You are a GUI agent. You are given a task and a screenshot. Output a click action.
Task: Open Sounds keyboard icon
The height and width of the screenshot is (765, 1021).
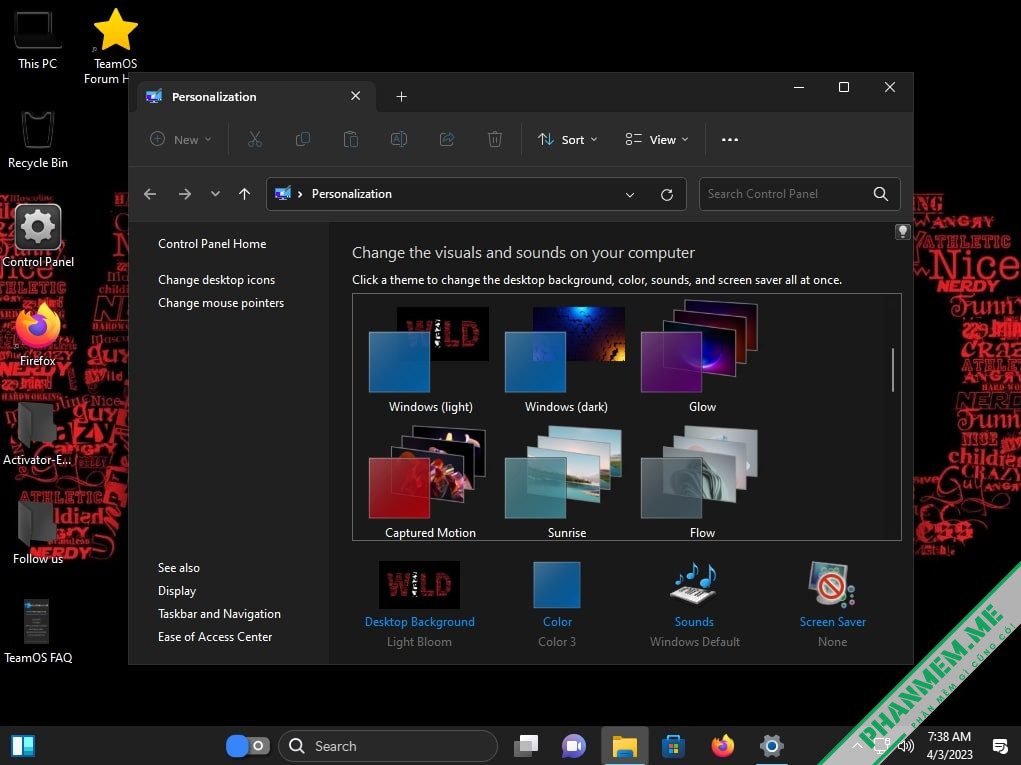tap(694, 583)
